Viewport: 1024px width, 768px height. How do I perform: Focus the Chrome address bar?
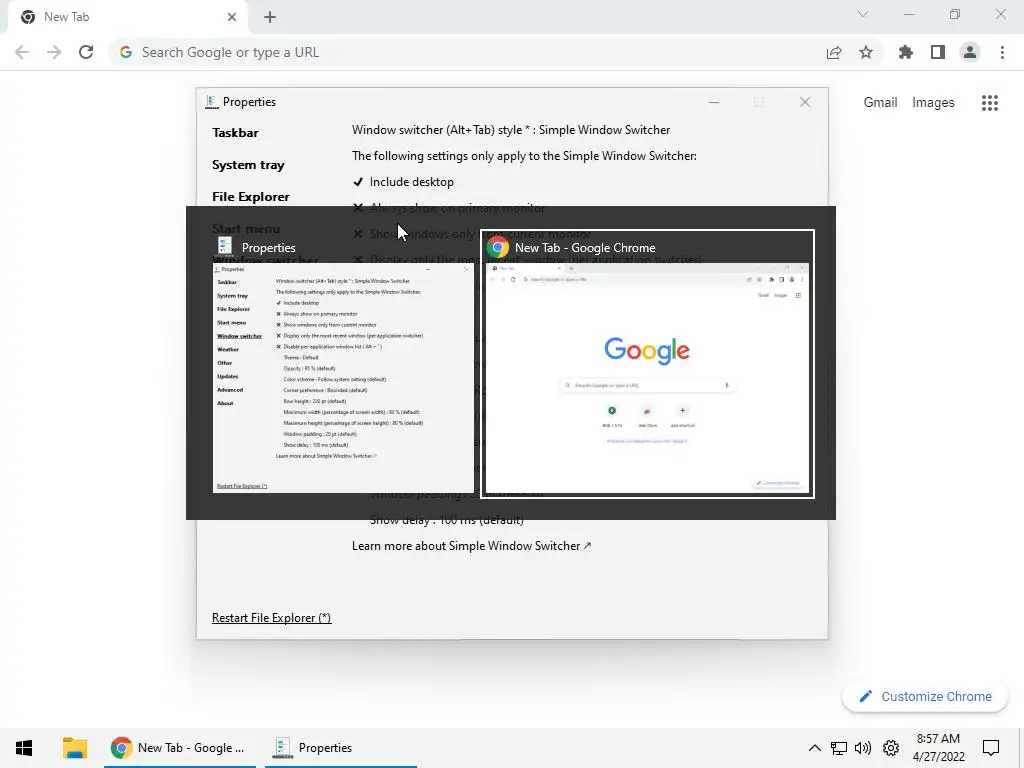470,52
